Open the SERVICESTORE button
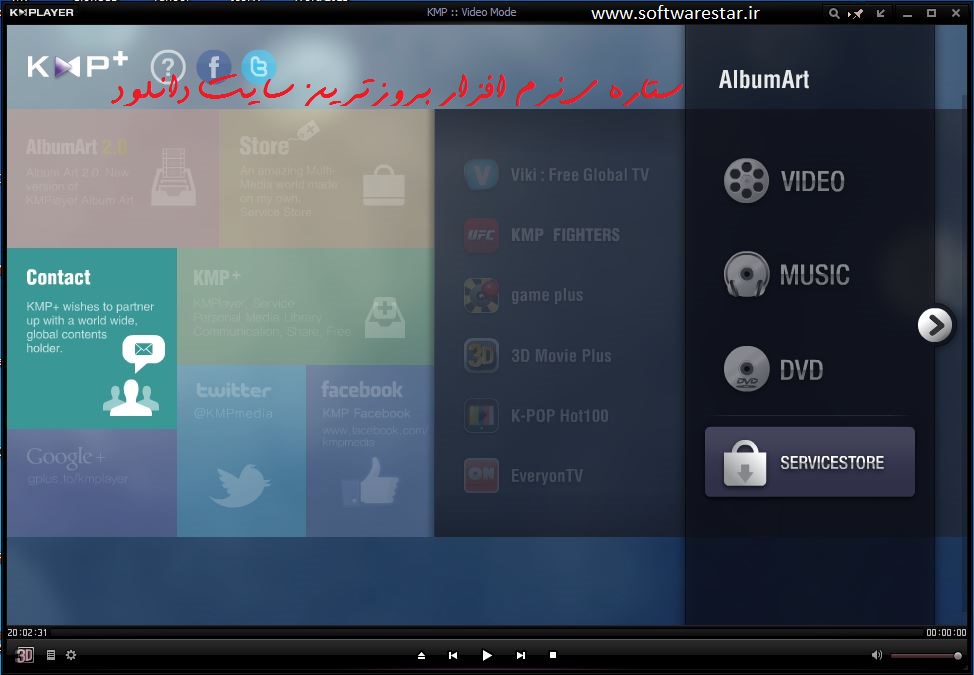Screen dimensions: 974x675 coord(809,461)
